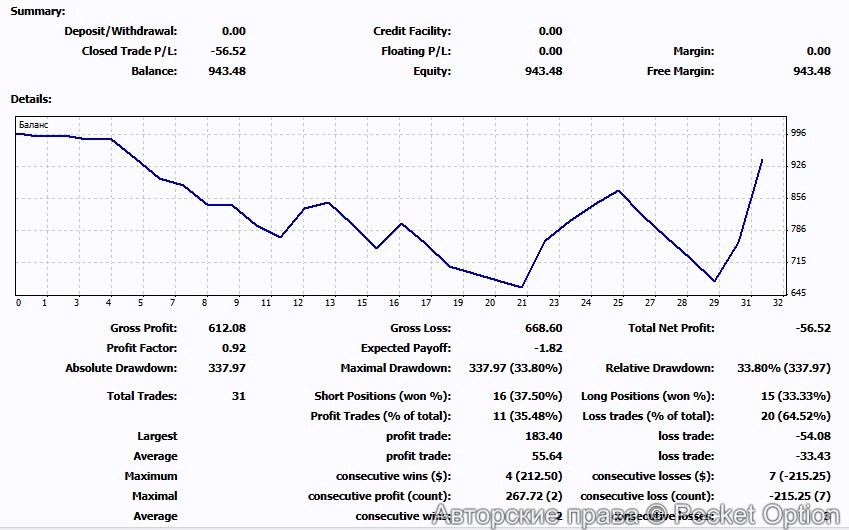
Task: Select the Closed Trade P/L value -56.52
Action: click(x=229, y=51)
